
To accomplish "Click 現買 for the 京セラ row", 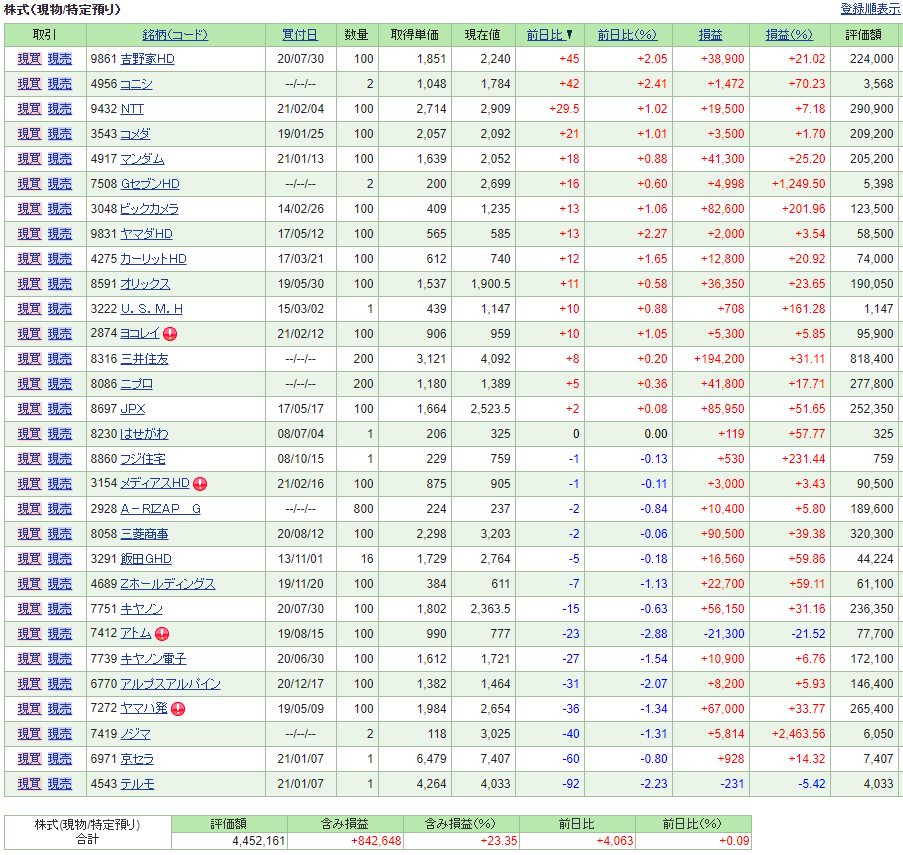I will pos(29,759).
